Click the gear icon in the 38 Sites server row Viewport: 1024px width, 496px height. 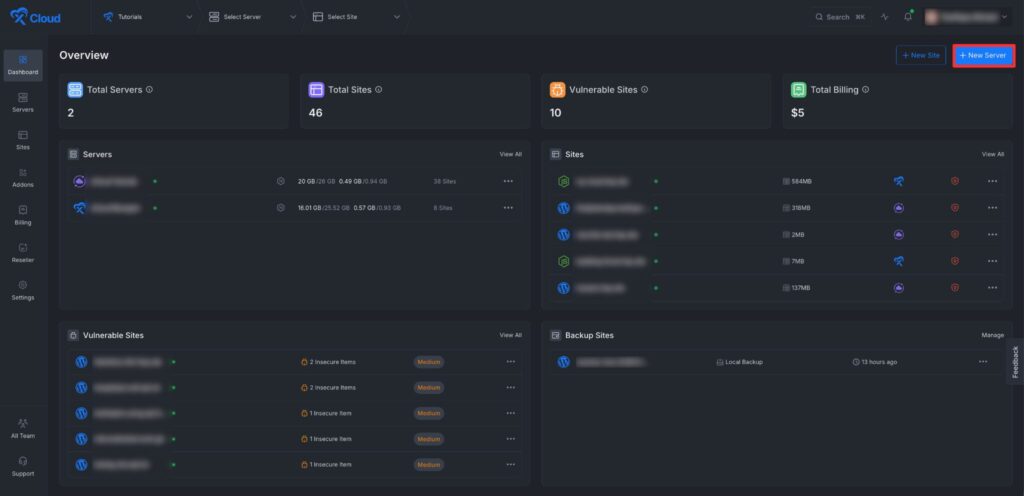pyautogui.click(x=281, y=181)
